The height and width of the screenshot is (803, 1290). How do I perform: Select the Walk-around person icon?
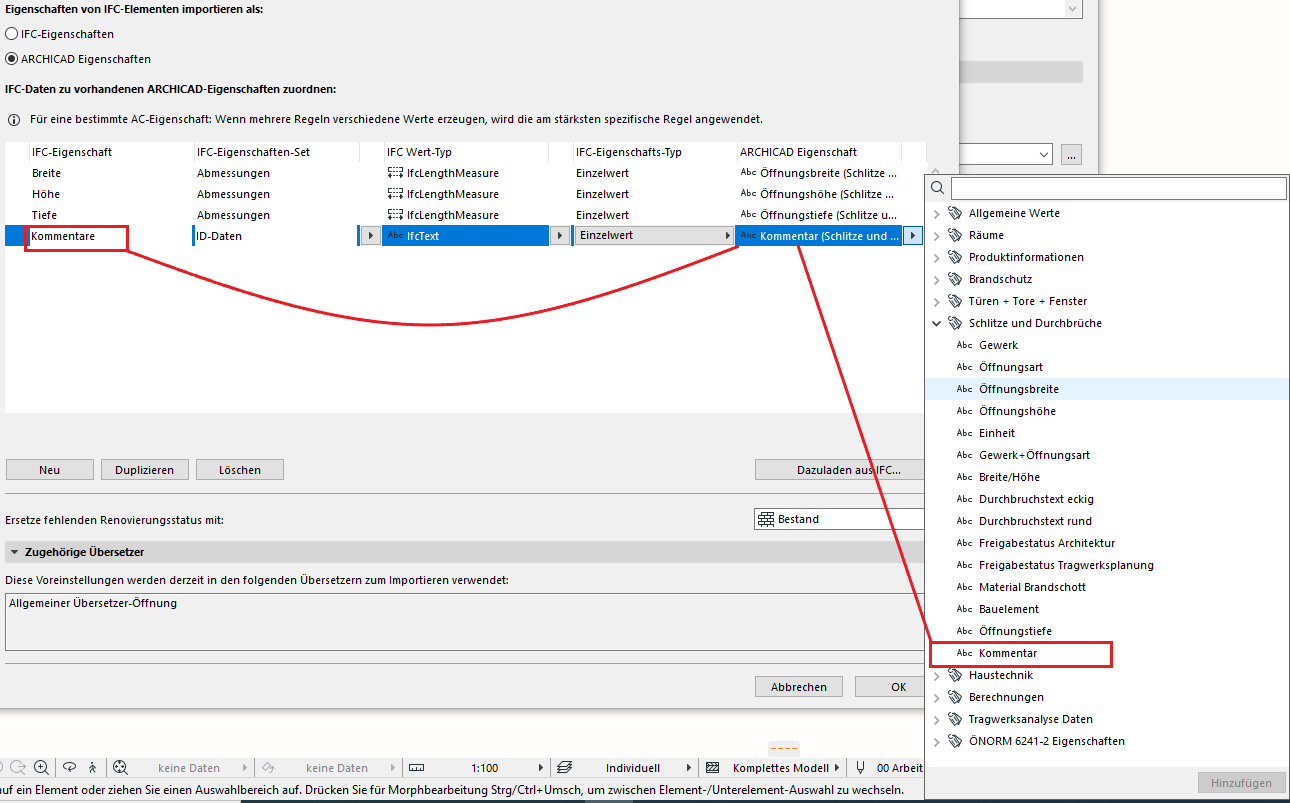[x=92, y=767]
